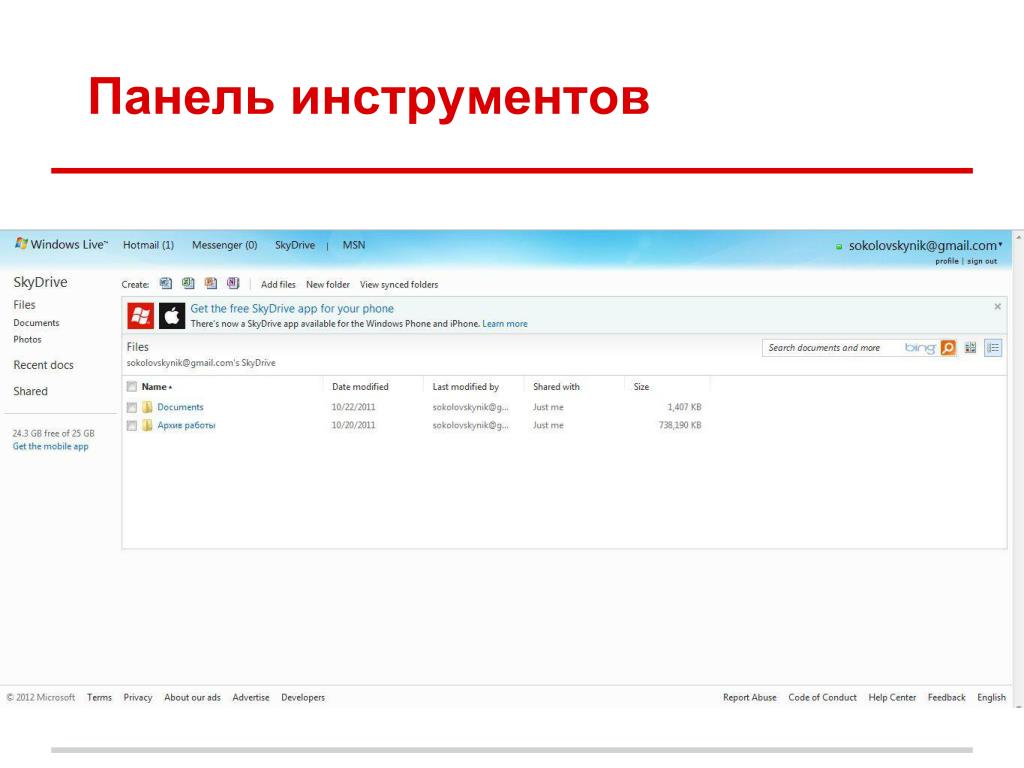The image size is (1024, 768).
Task: Open Code of Conduct footer link
Action: tap(822, 697)
